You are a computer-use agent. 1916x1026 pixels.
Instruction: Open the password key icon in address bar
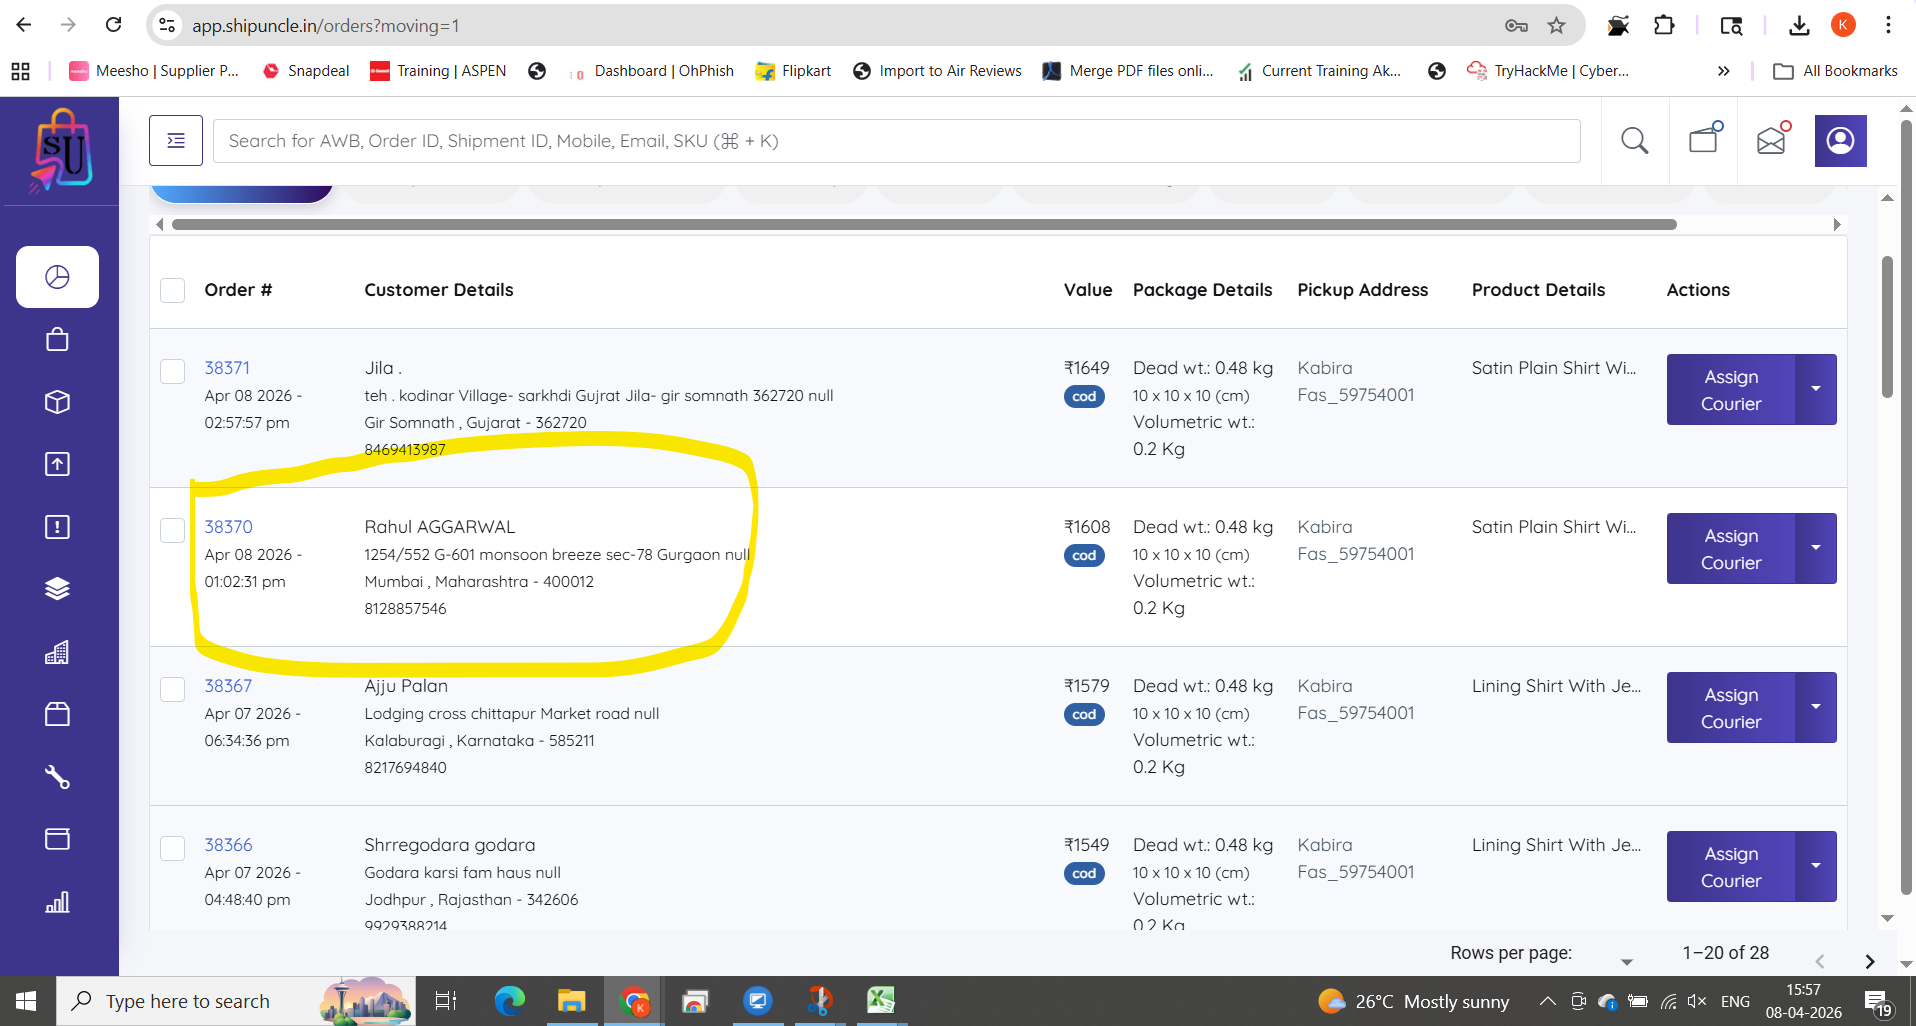[x=1516, y=26]
